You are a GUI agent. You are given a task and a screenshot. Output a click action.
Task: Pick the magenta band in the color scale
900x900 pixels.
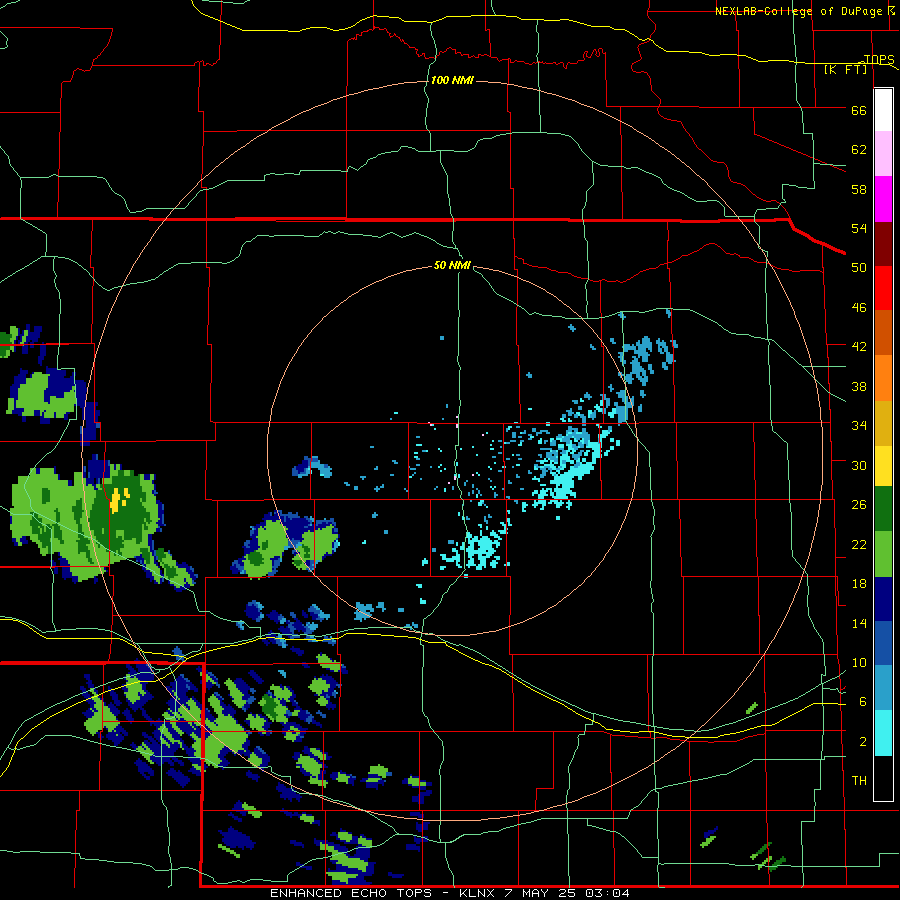[x=883, y=199]
